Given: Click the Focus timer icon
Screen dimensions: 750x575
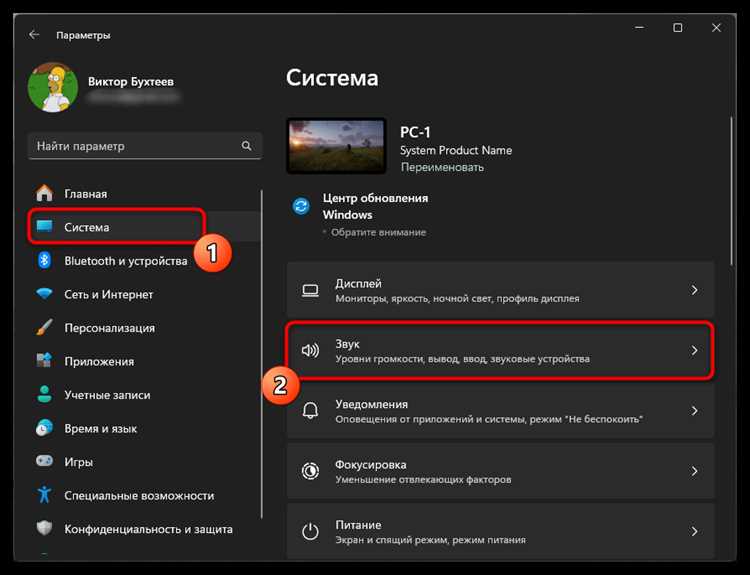Looking at the screenshot, I should coord(310,471).
